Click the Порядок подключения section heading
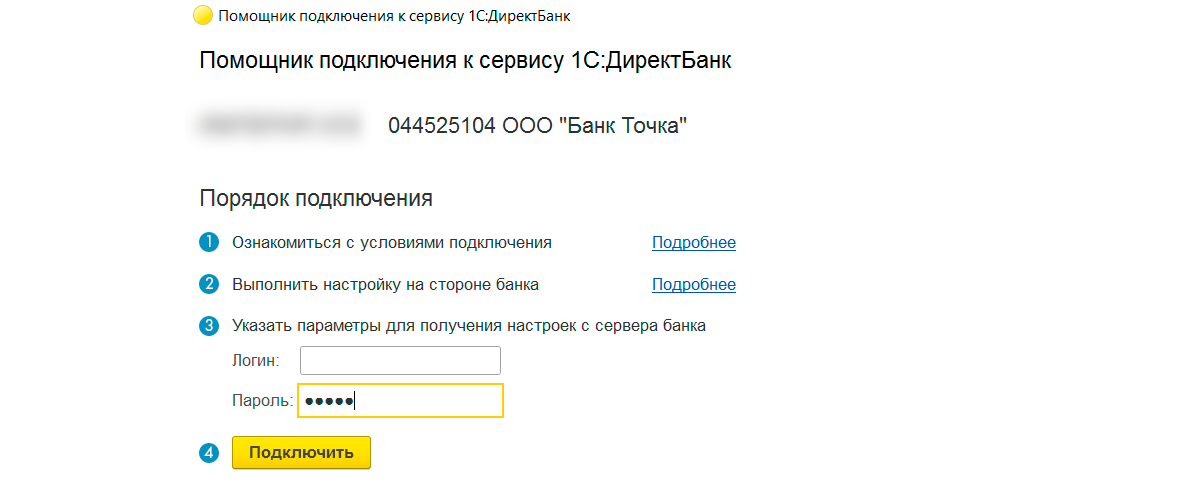 pos(316,198)
